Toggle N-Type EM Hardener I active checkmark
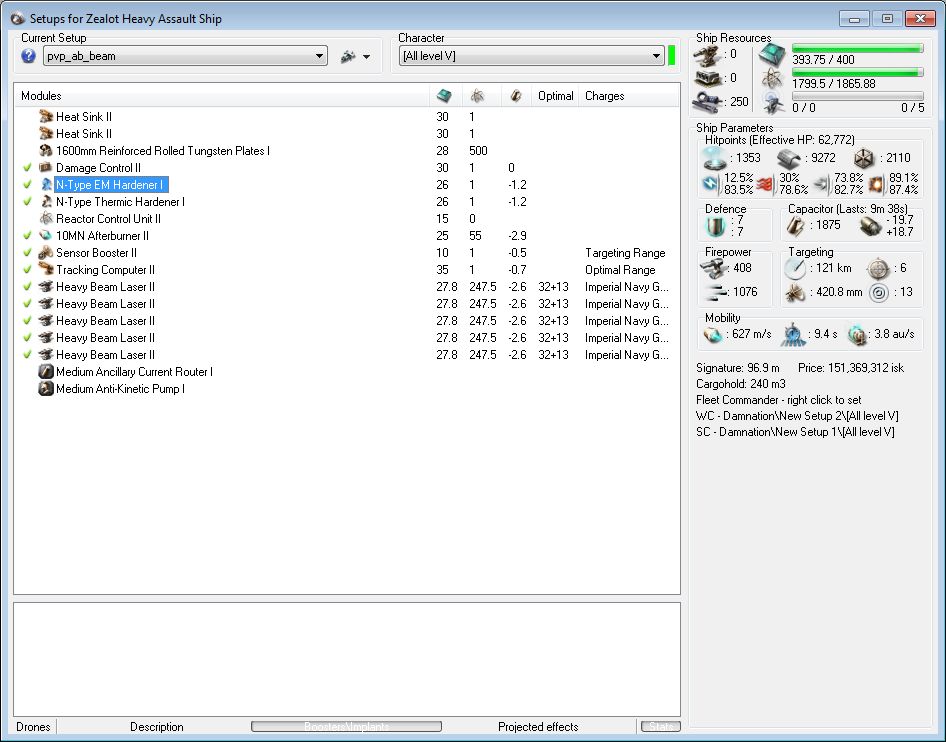This screenshot has height=742, width=946. [27, 185]
